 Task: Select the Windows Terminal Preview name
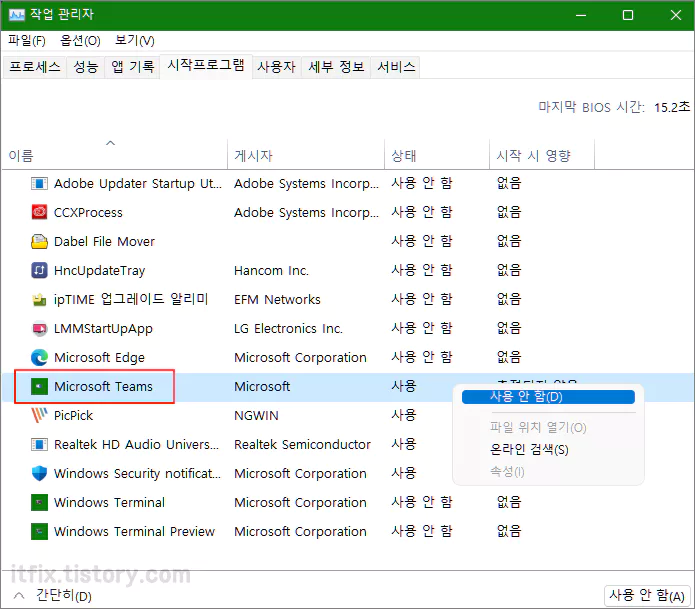pyautogui.click(x=134, y=531)
